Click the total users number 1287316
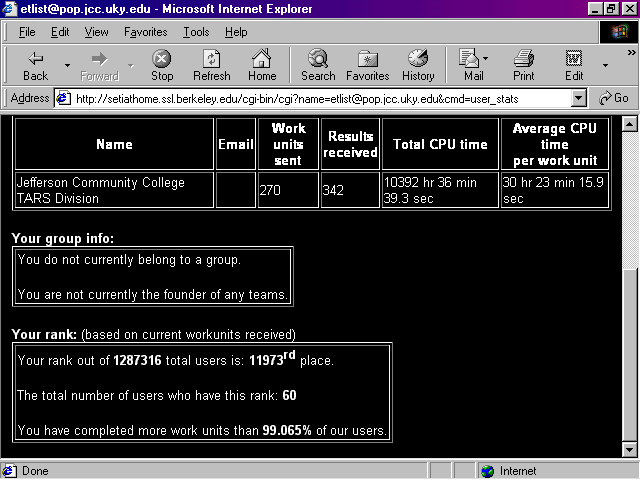640x480 pixels. pos(137,360)
